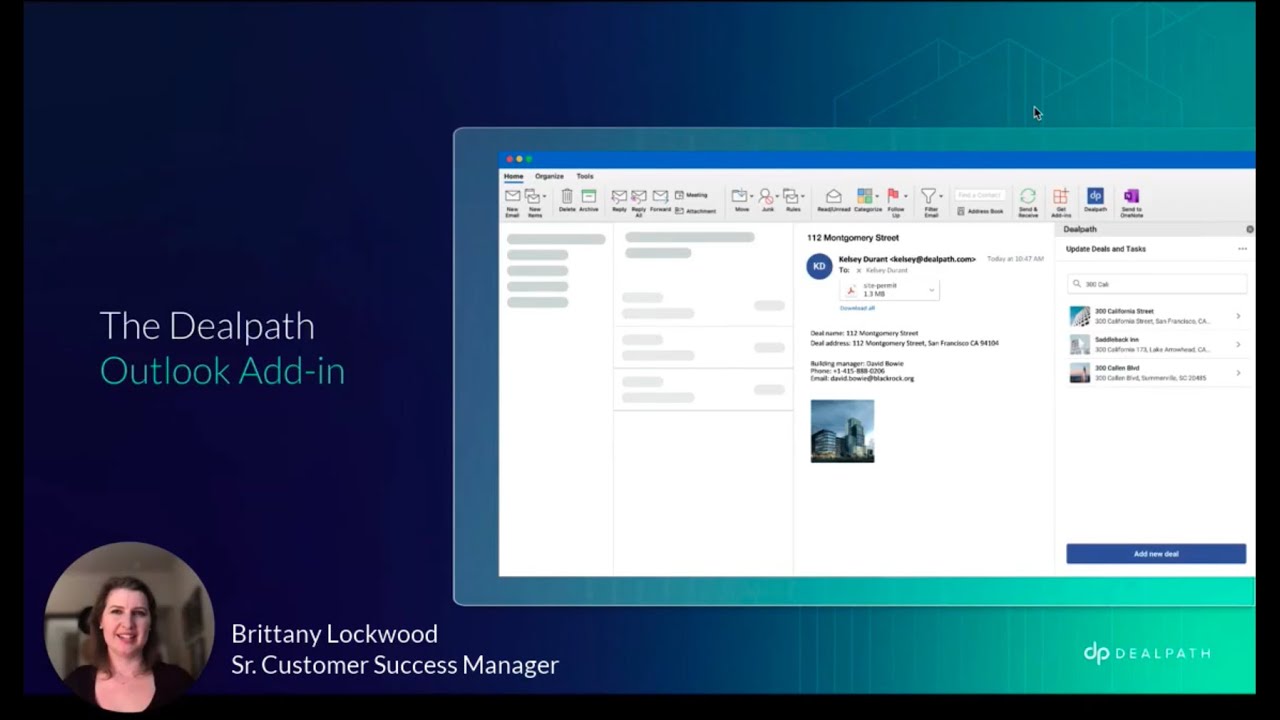
Task: Click the Kelsey Durant sender name
Action: click(907, 259)
